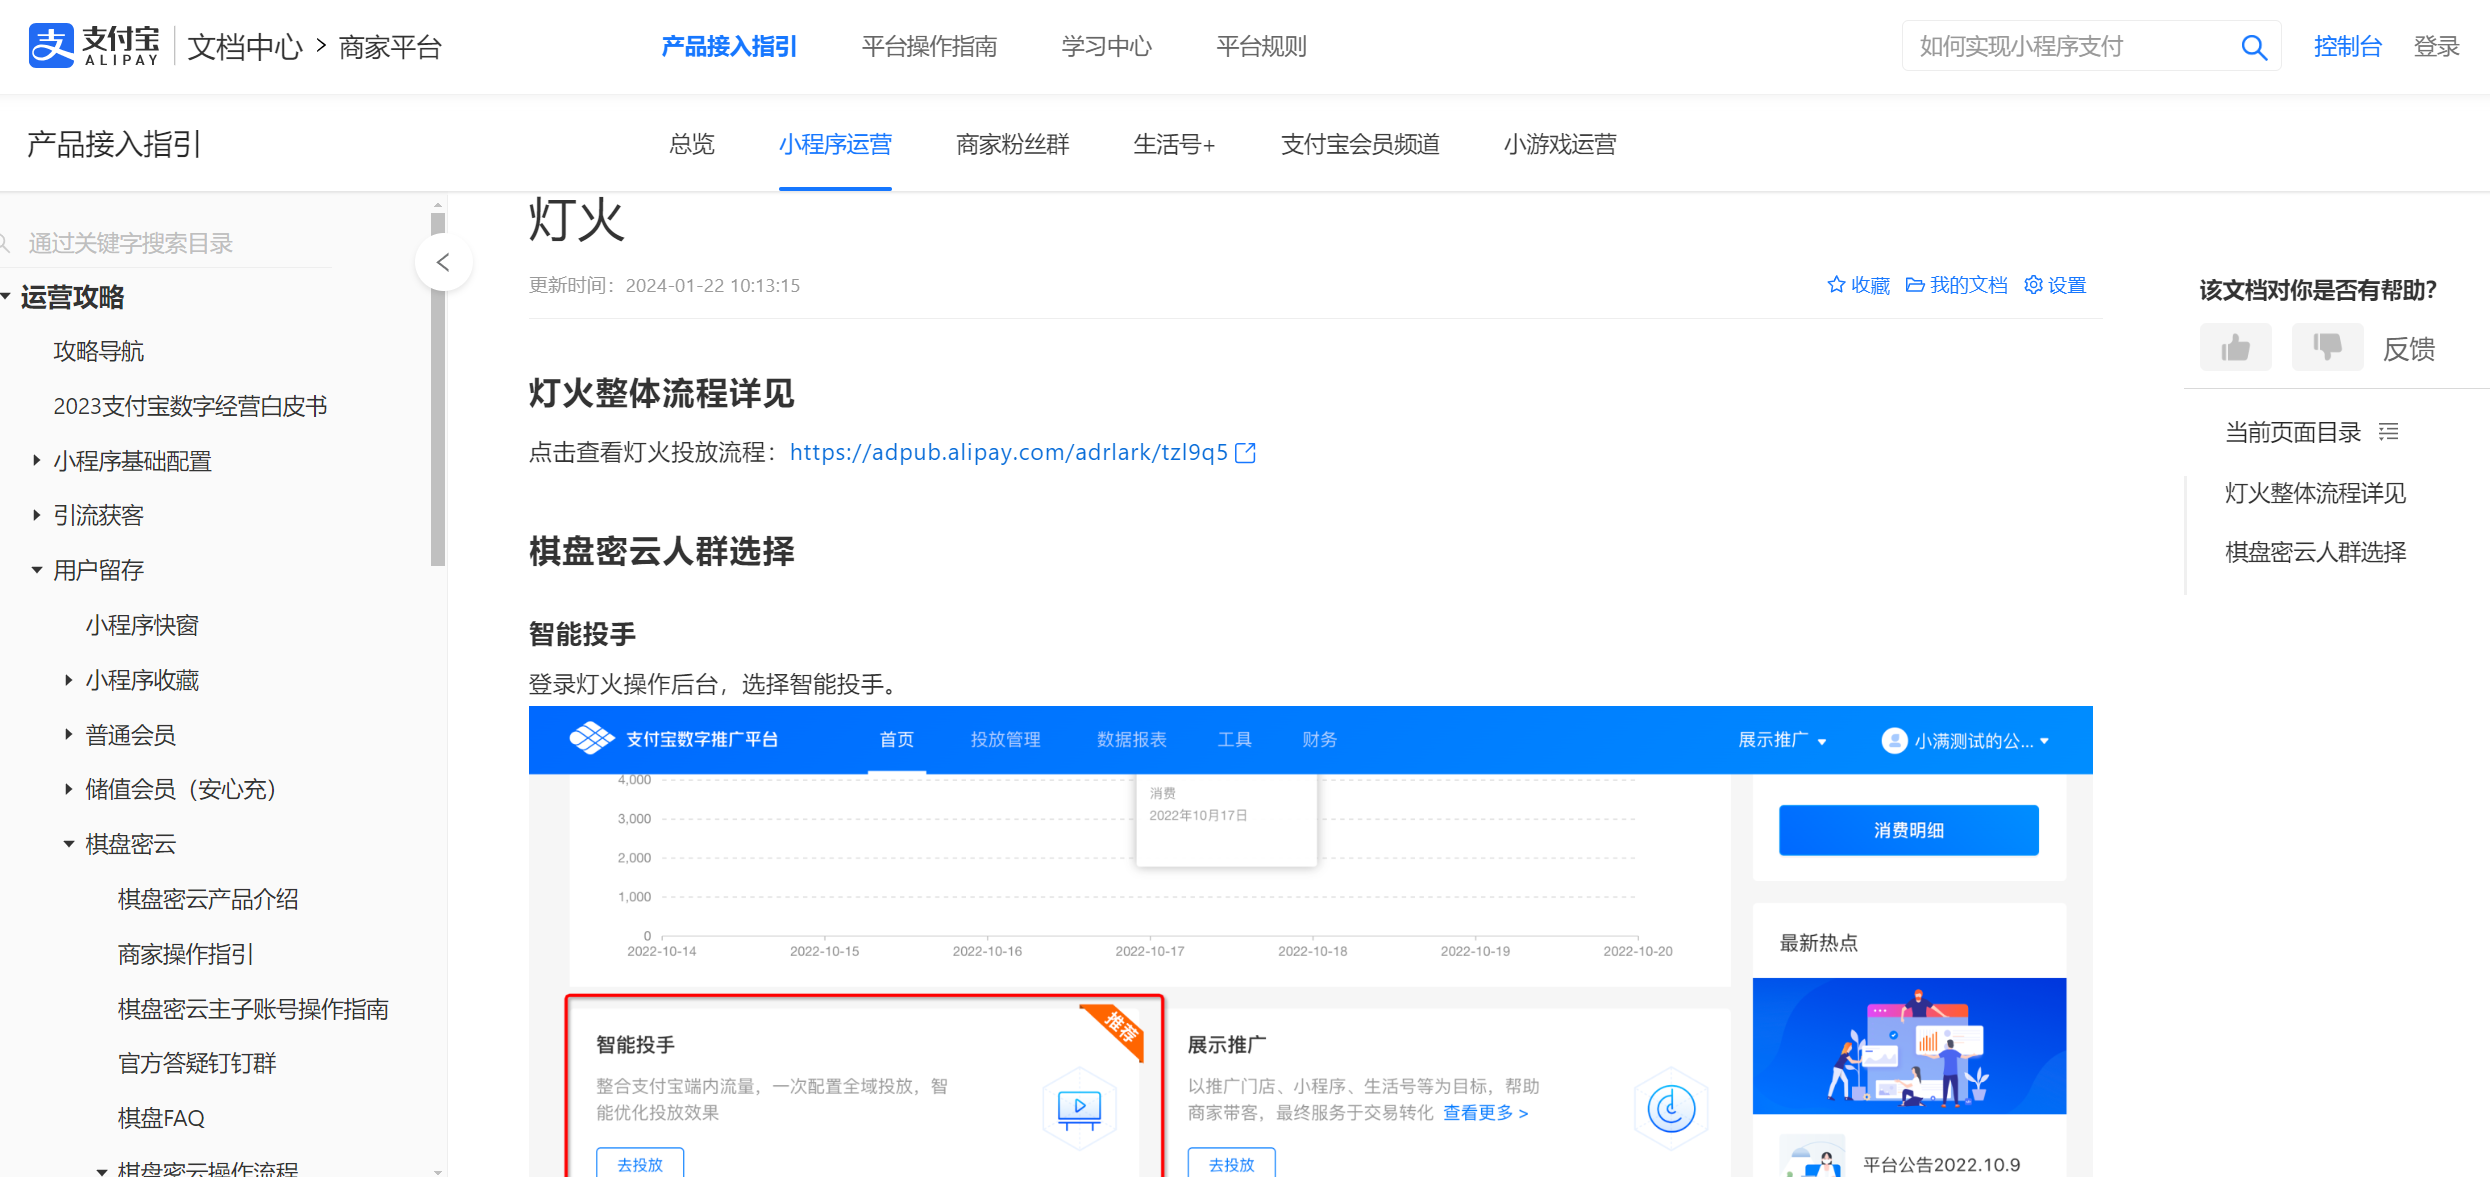Open 2023支付宝数字经营白皮书 in sidebar
The width and height of the screenshot is (2490, 1177).
point(190,406)
